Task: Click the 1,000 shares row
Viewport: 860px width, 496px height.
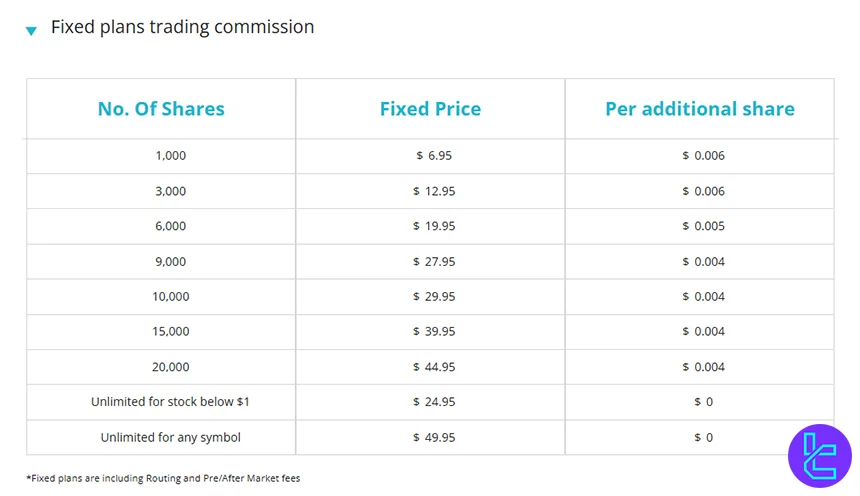Action: tap(170, 156)
